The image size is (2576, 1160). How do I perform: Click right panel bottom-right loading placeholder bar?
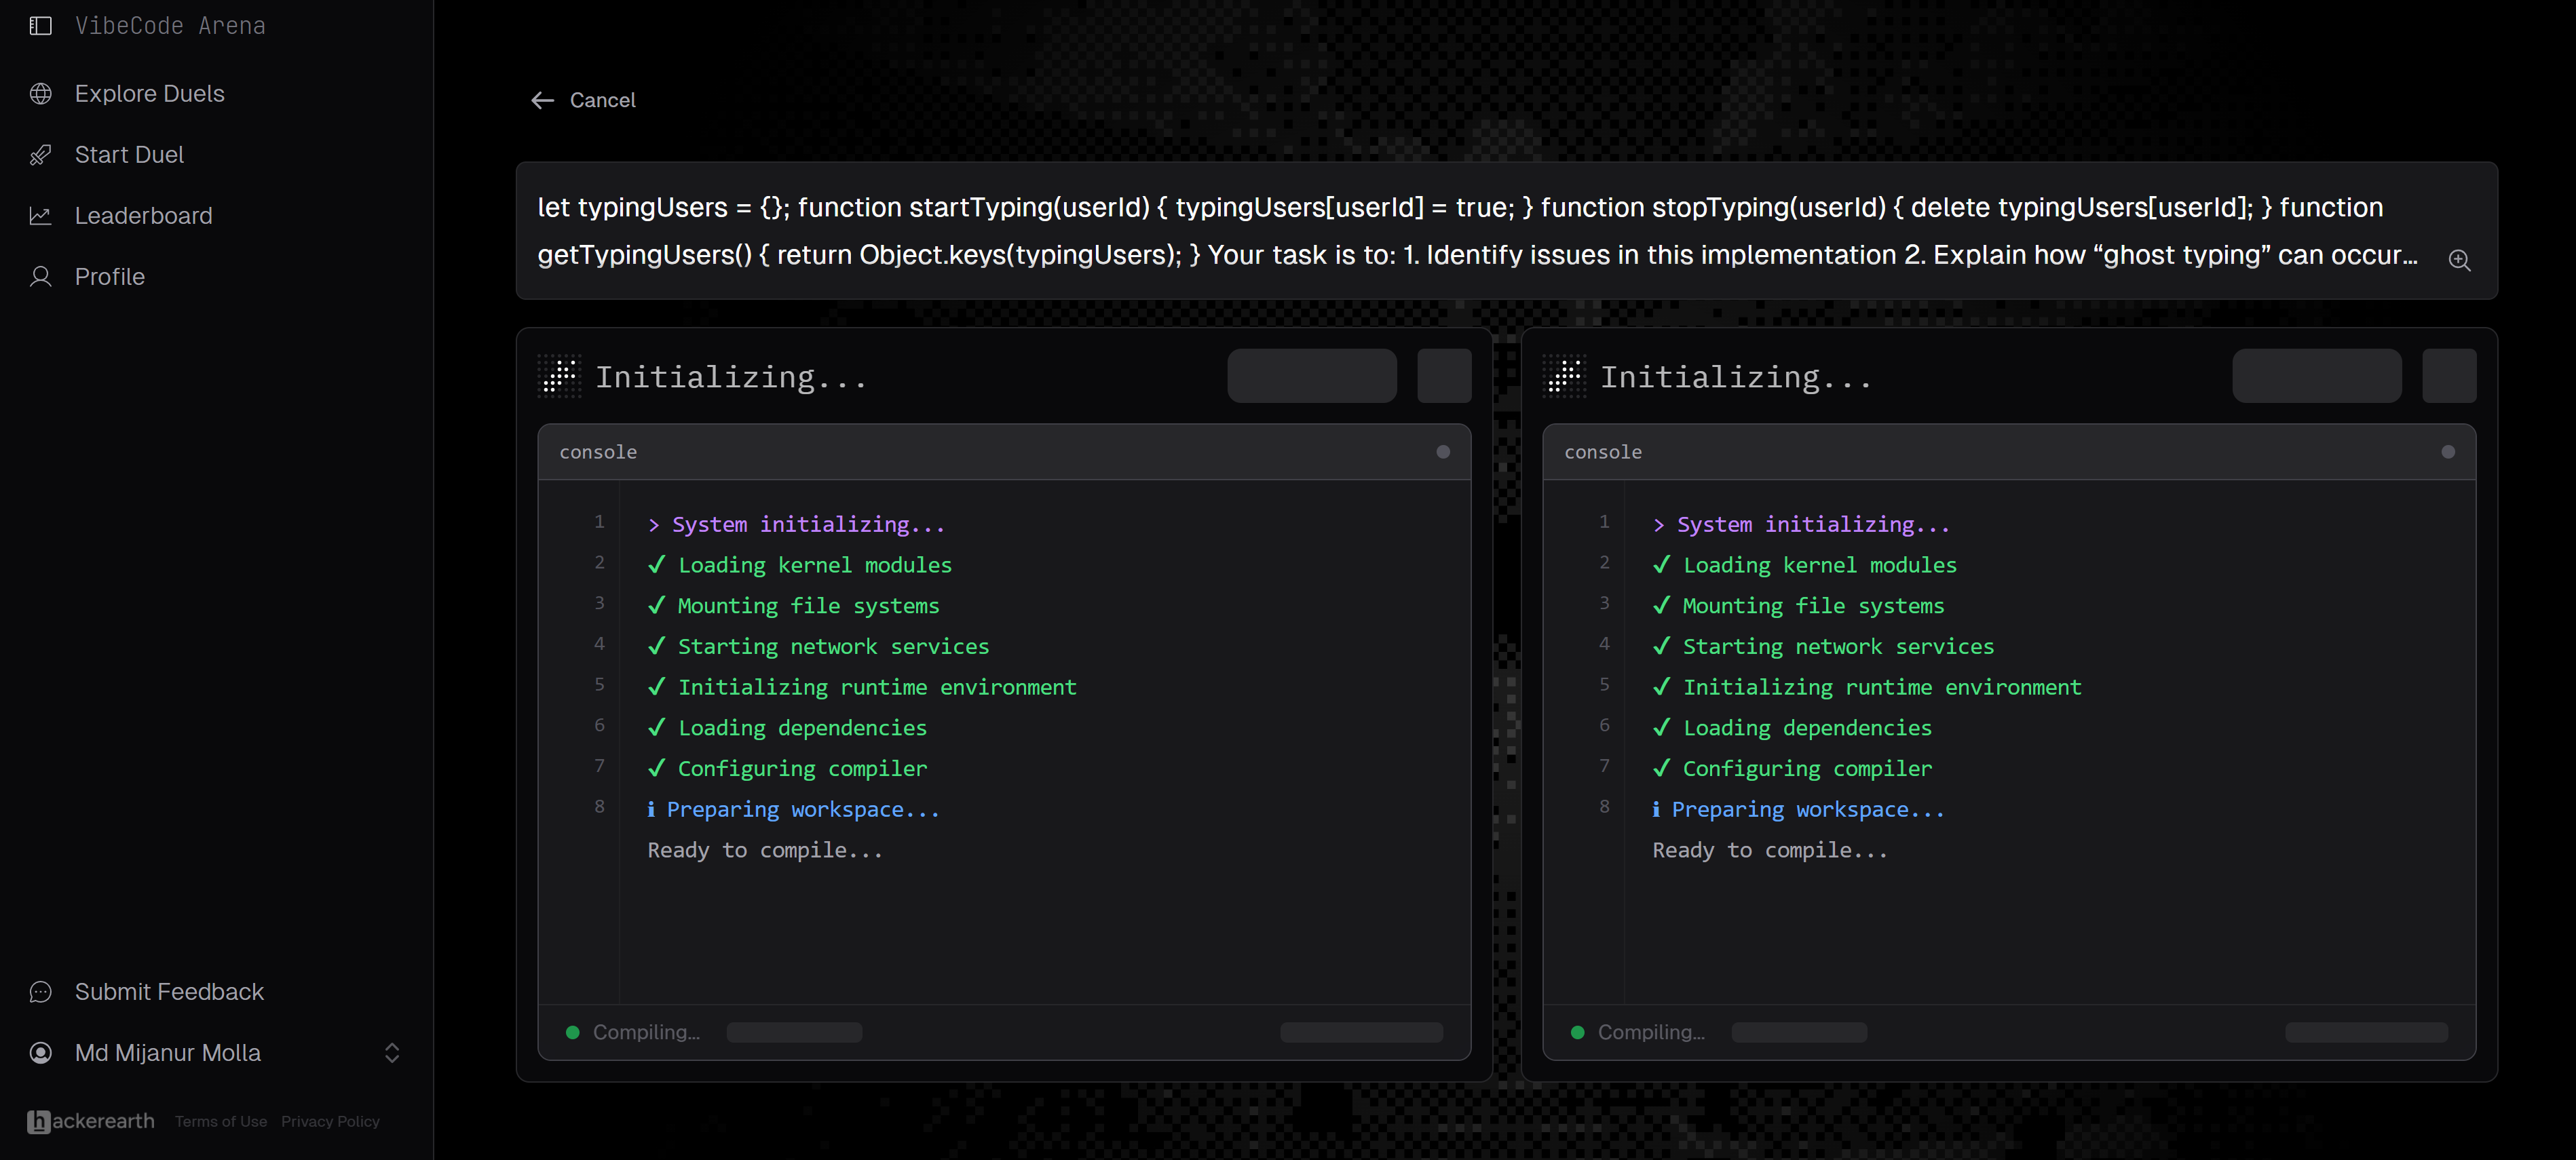2366,1032
